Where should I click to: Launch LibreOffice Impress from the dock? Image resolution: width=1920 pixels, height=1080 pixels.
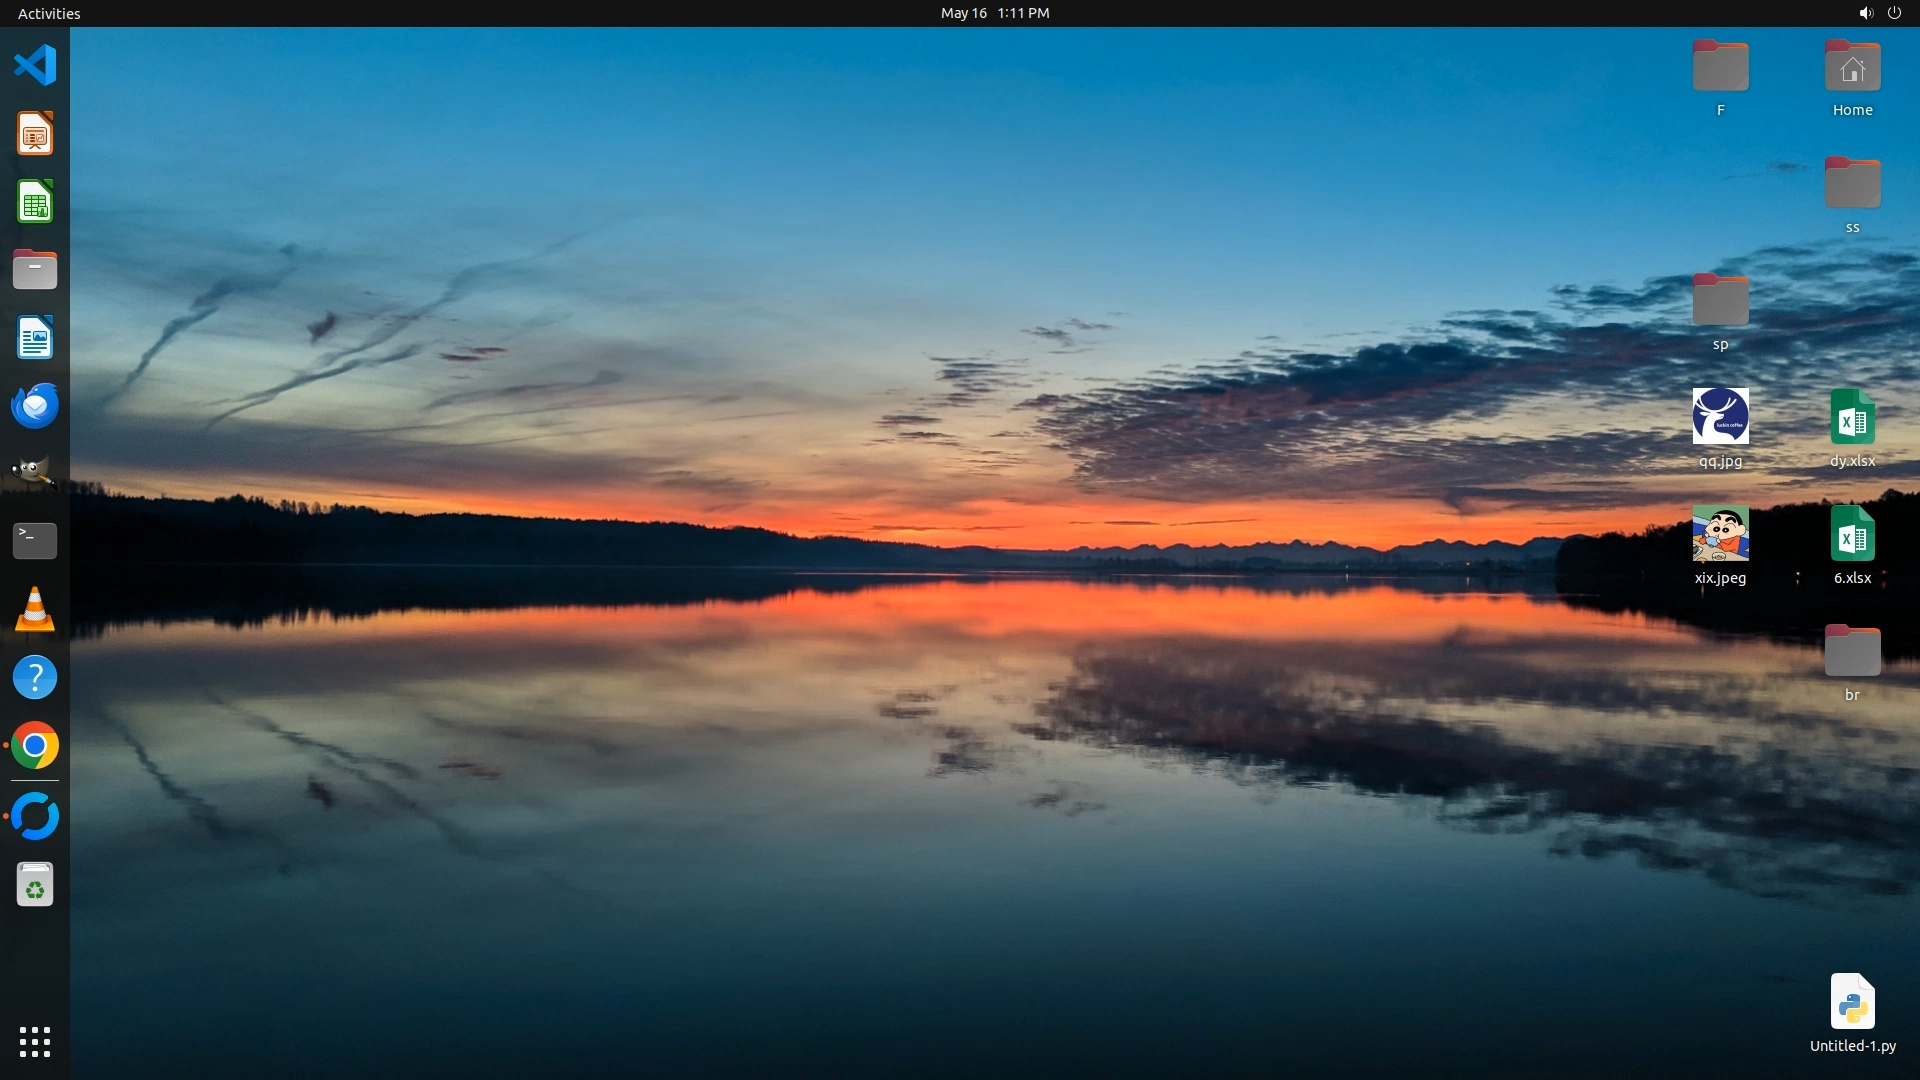click(x=35, y=134)
